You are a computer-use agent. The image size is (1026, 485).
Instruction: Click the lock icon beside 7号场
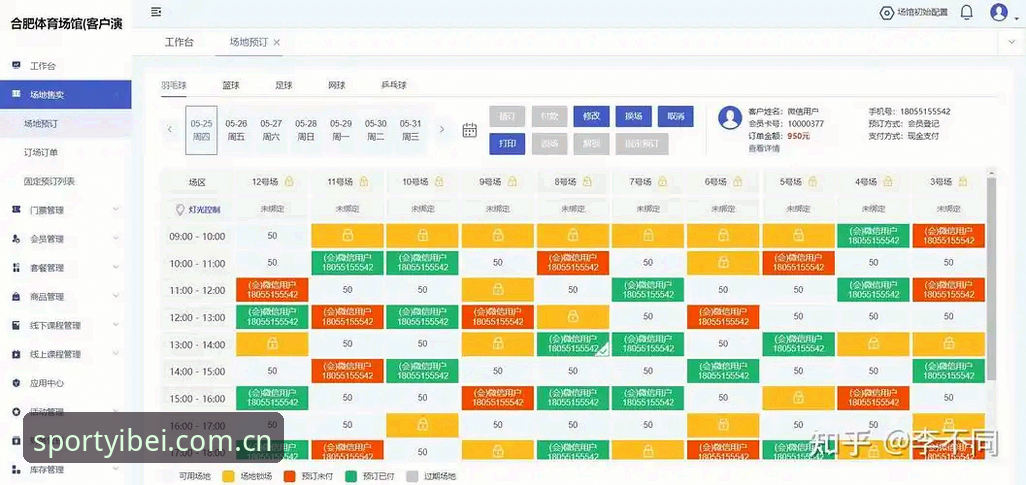click(663, 181)
